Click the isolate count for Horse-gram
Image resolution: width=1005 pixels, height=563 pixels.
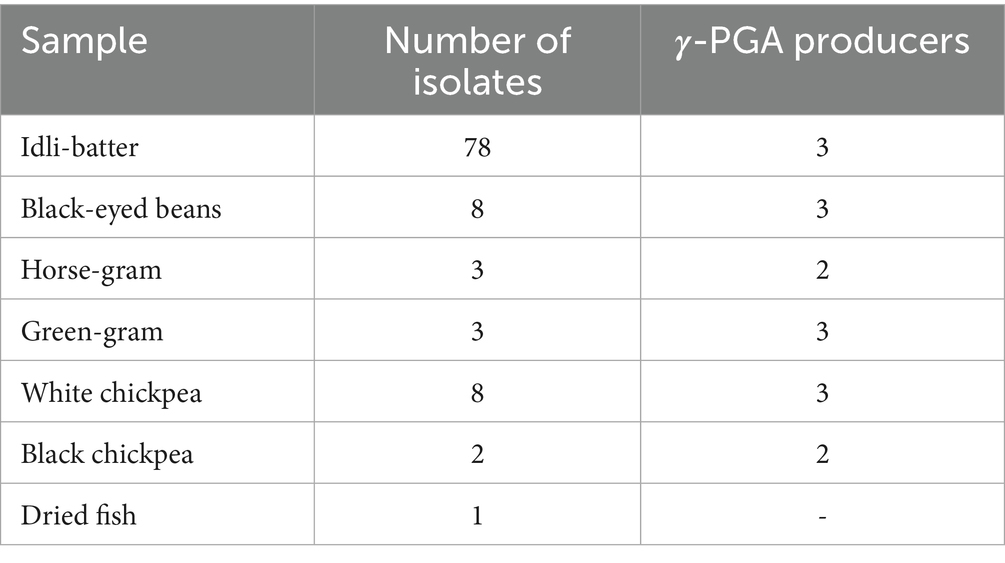(477, 270)
